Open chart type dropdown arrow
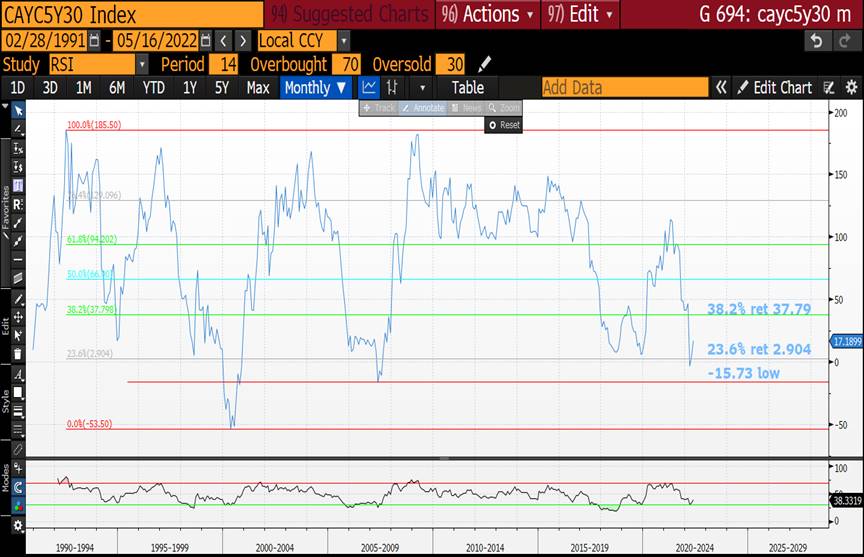Image resolution: width=864 pixels, height=557 pixels. [x=423, y=88]
